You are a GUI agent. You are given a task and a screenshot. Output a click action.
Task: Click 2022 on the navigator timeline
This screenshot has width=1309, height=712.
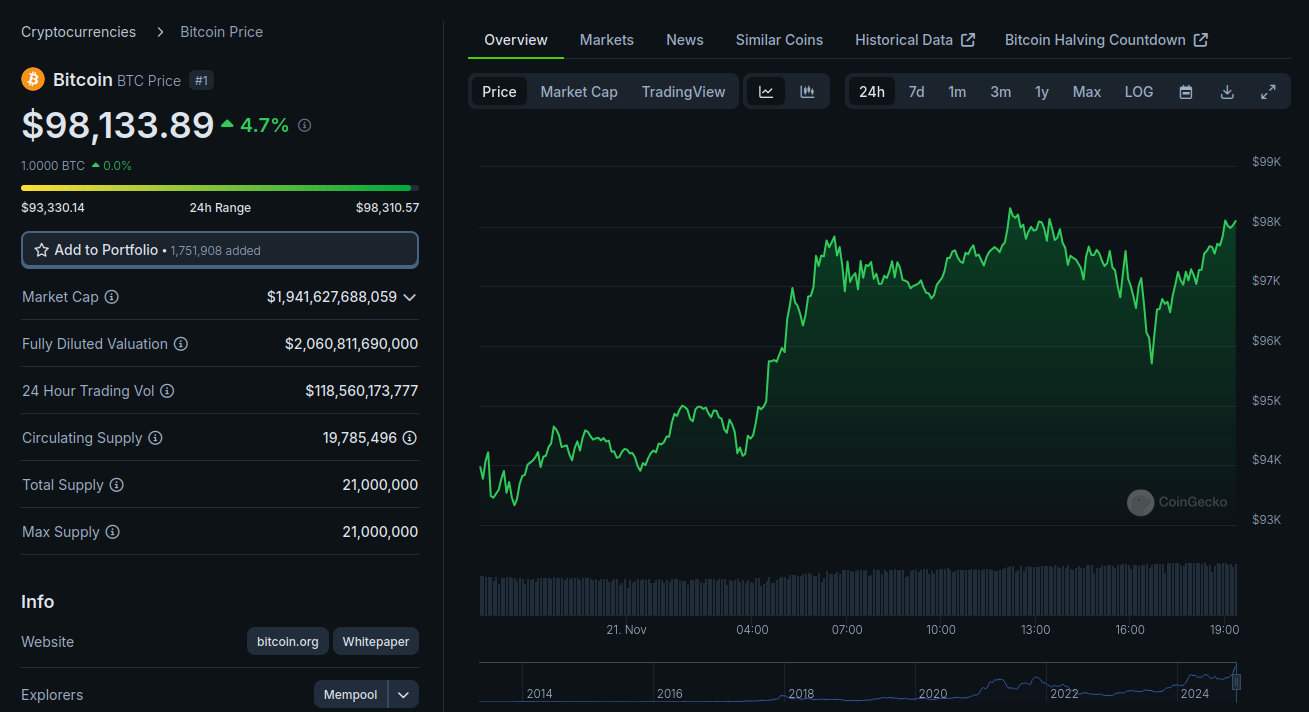[1064, 693]
